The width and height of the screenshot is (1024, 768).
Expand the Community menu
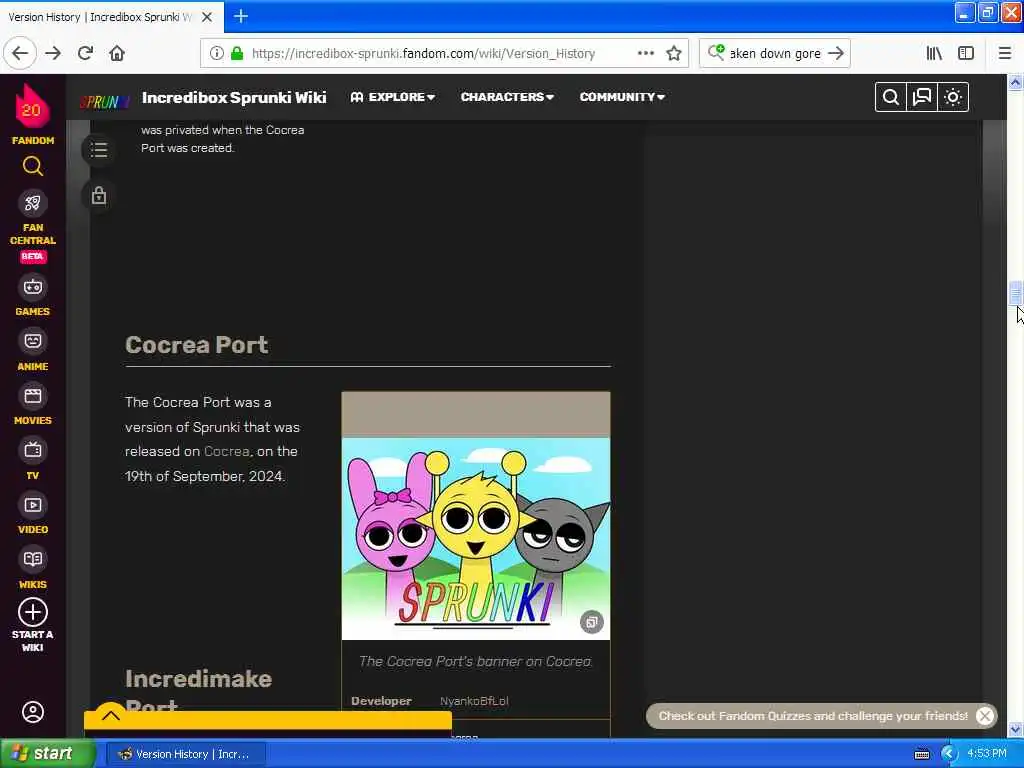tap(622, 97)
